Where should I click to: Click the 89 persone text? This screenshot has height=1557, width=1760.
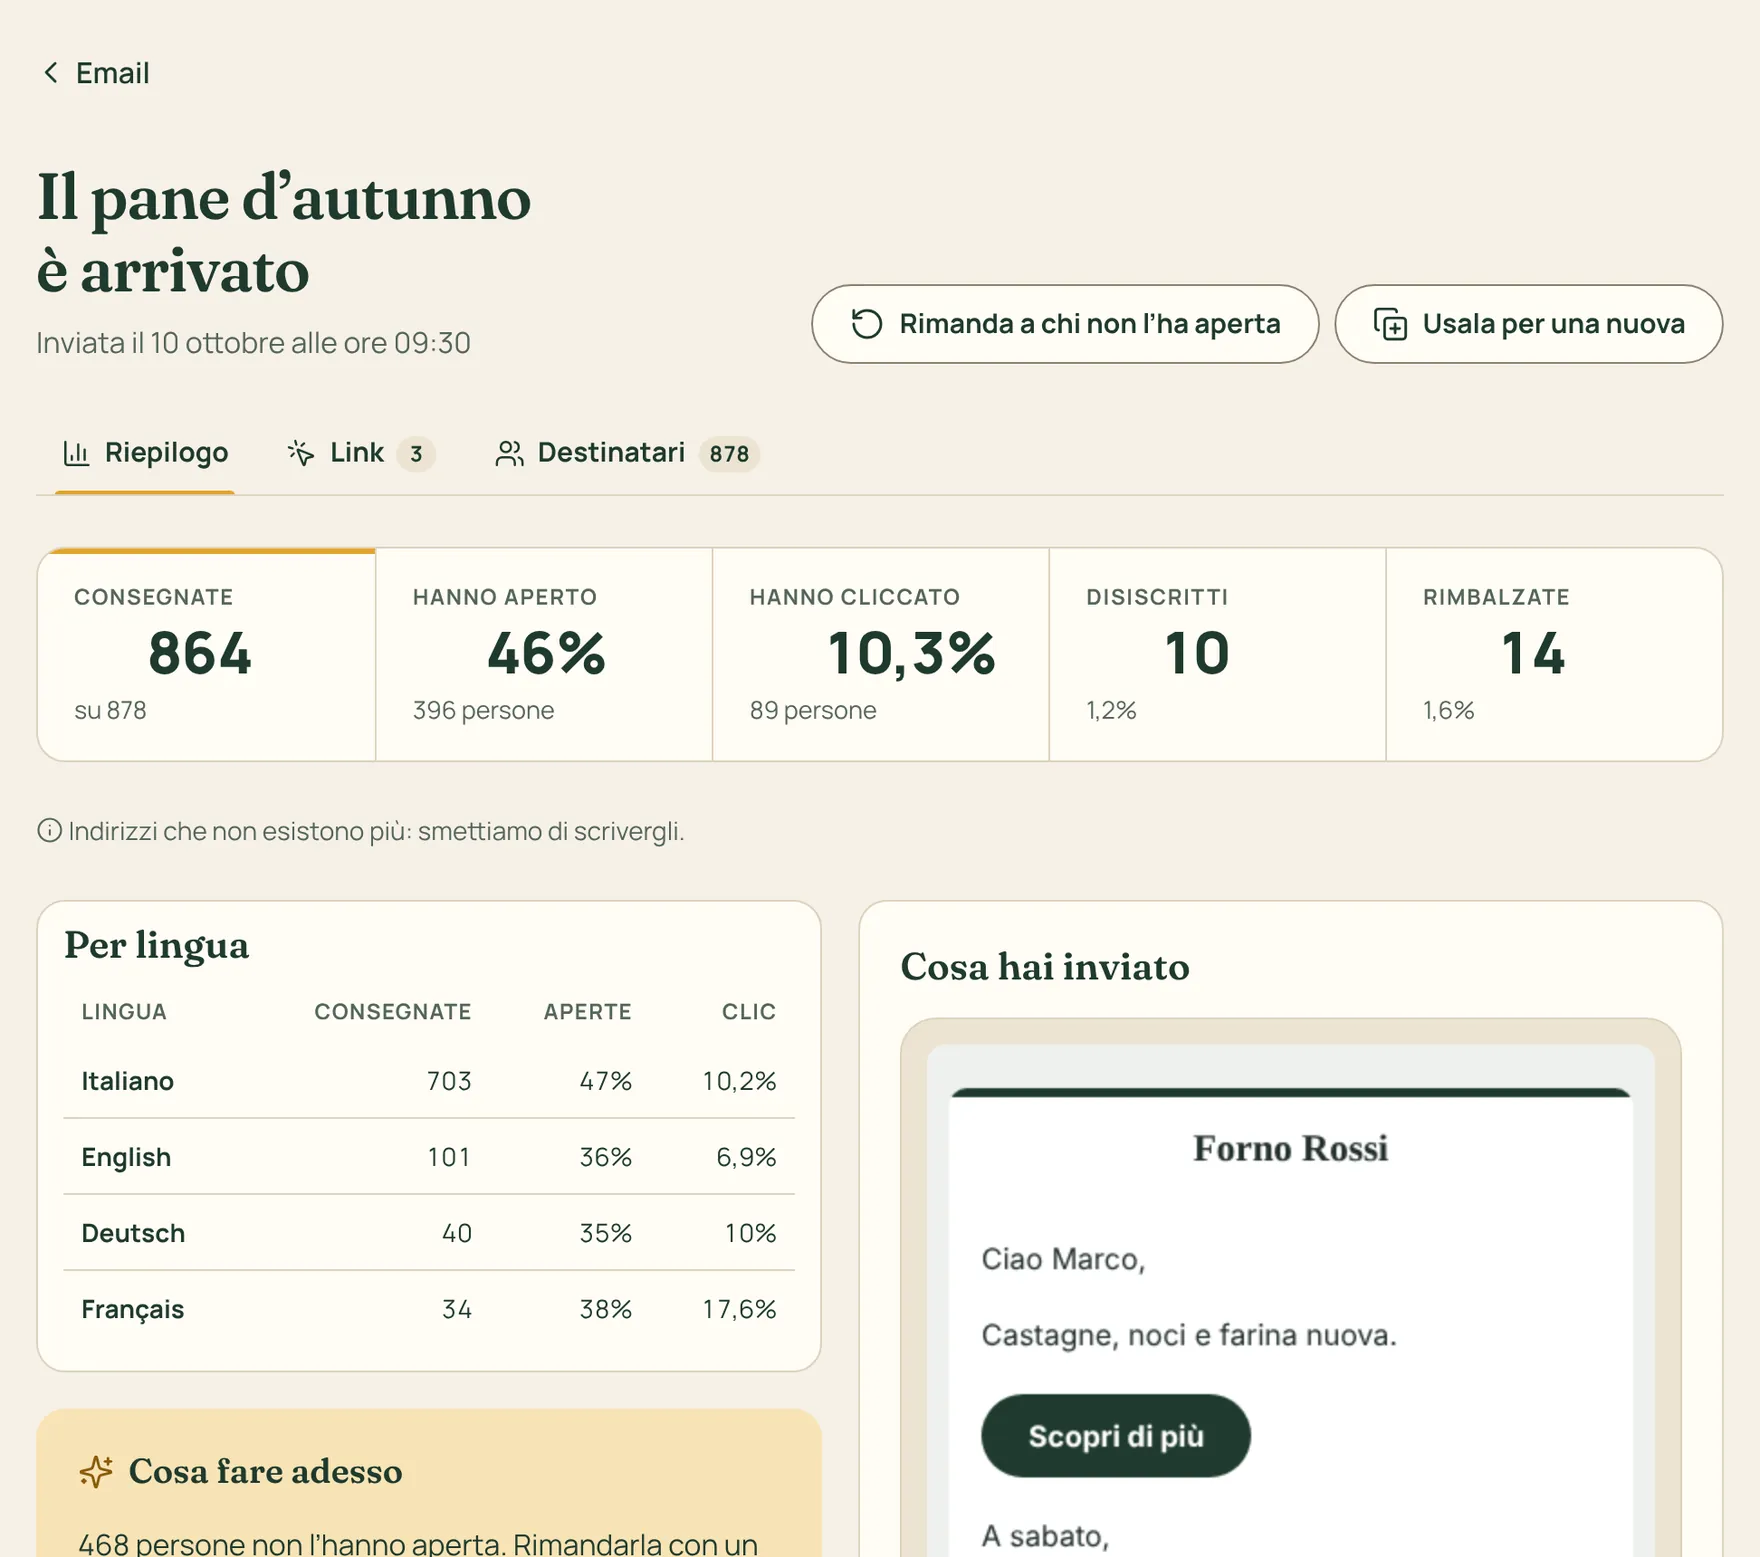(x=813, y=710)
